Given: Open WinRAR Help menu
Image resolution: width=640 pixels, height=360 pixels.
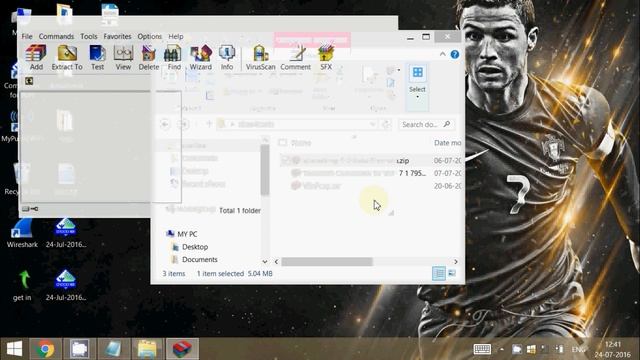Looking at the screenshot, I should pyautogui.click(x=176, y=36).
